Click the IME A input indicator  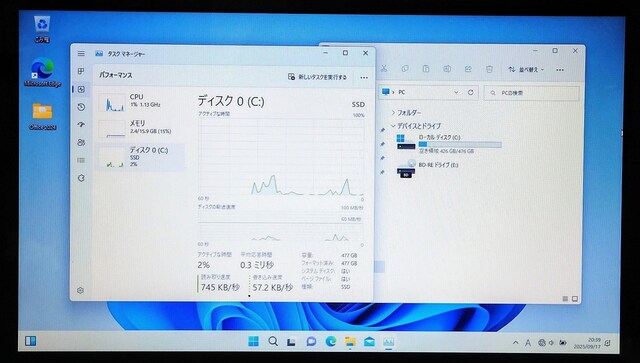point(528,343)
